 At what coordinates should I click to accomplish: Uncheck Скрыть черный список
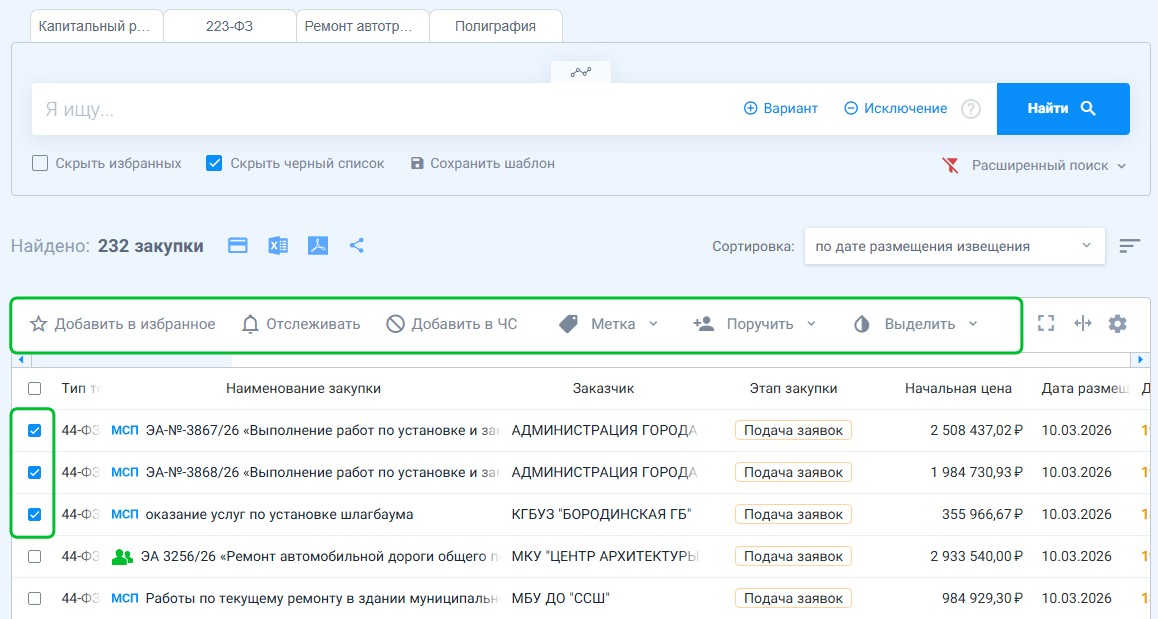214,163
